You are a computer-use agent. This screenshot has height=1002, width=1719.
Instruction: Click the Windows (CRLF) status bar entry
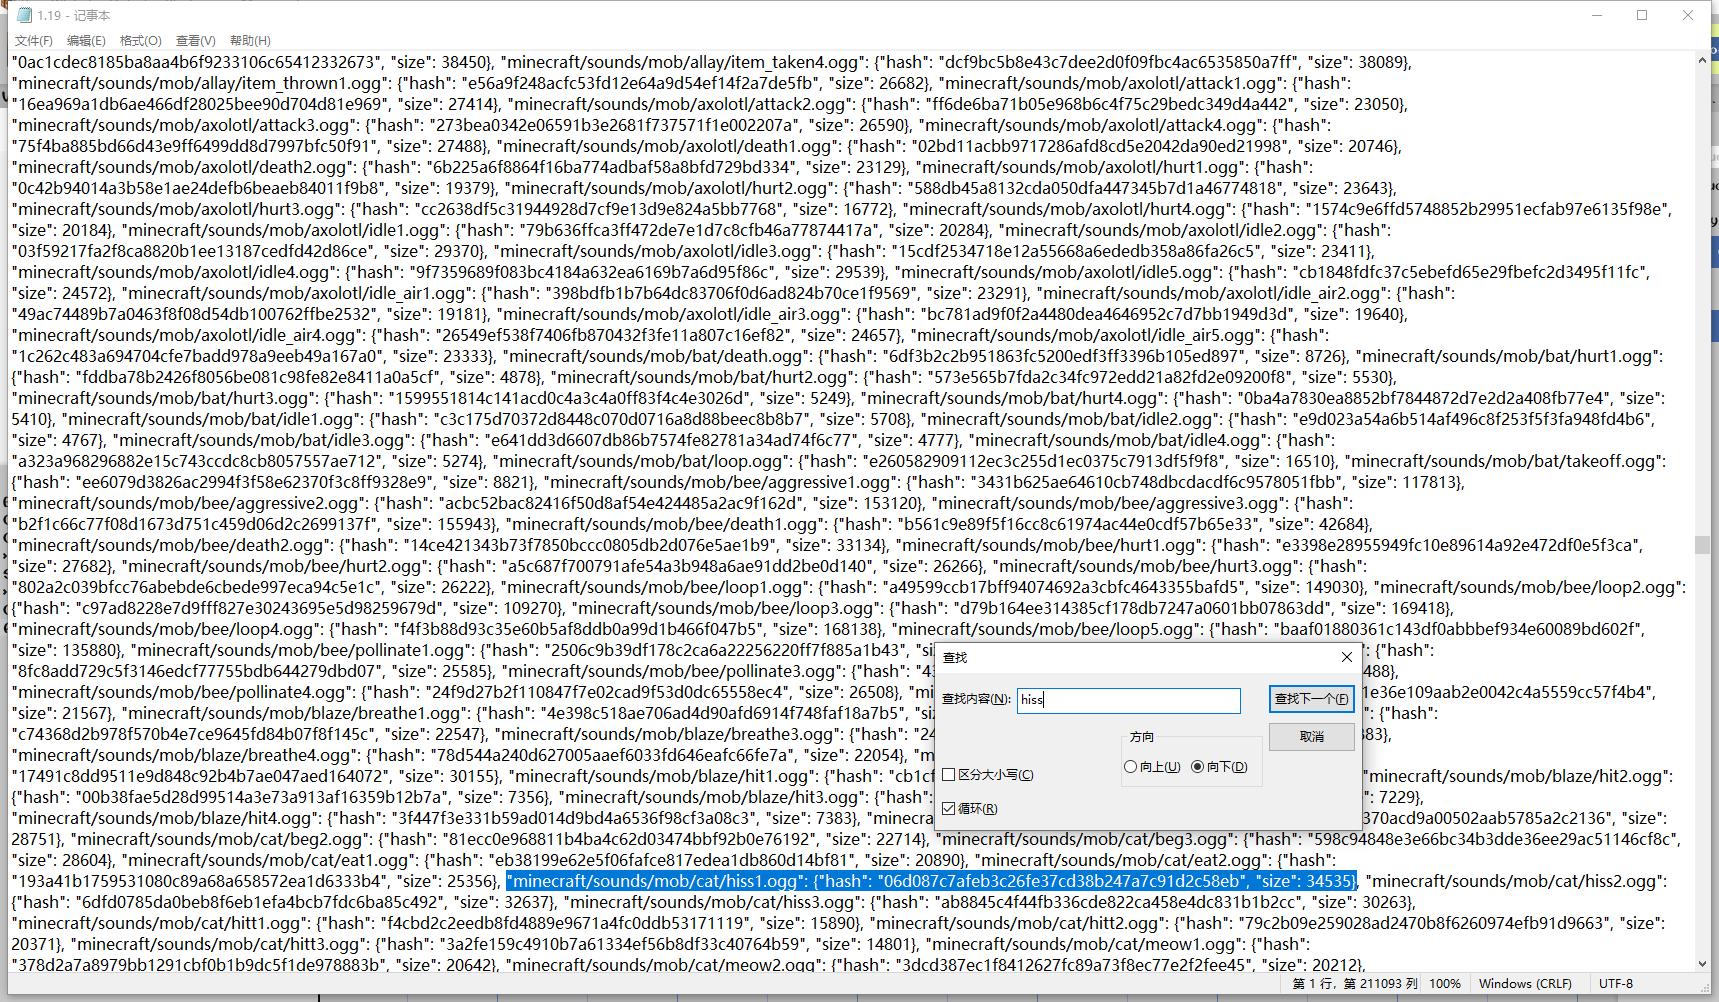(1525, 984)
